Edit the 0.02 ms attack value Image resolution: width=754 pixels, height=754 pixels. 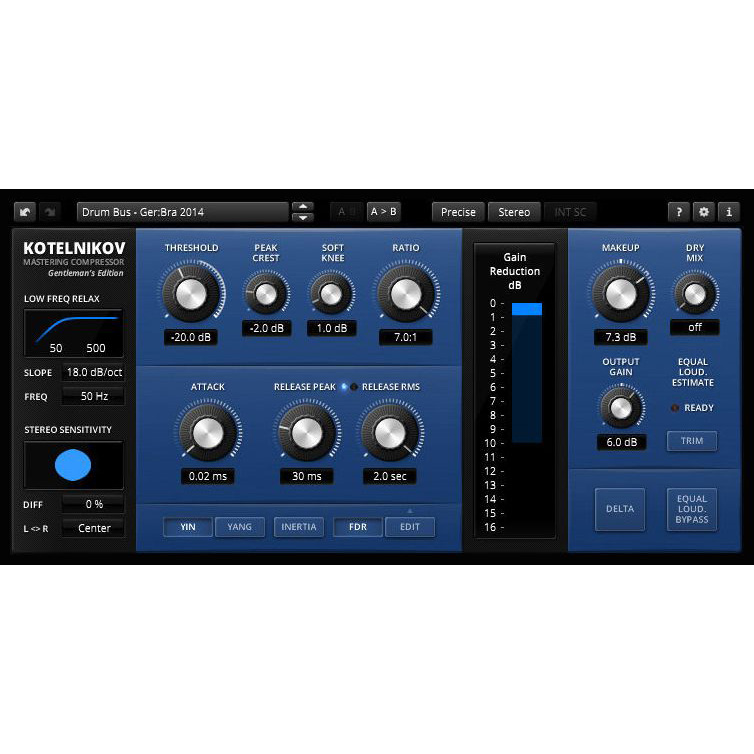click(208, 477)
